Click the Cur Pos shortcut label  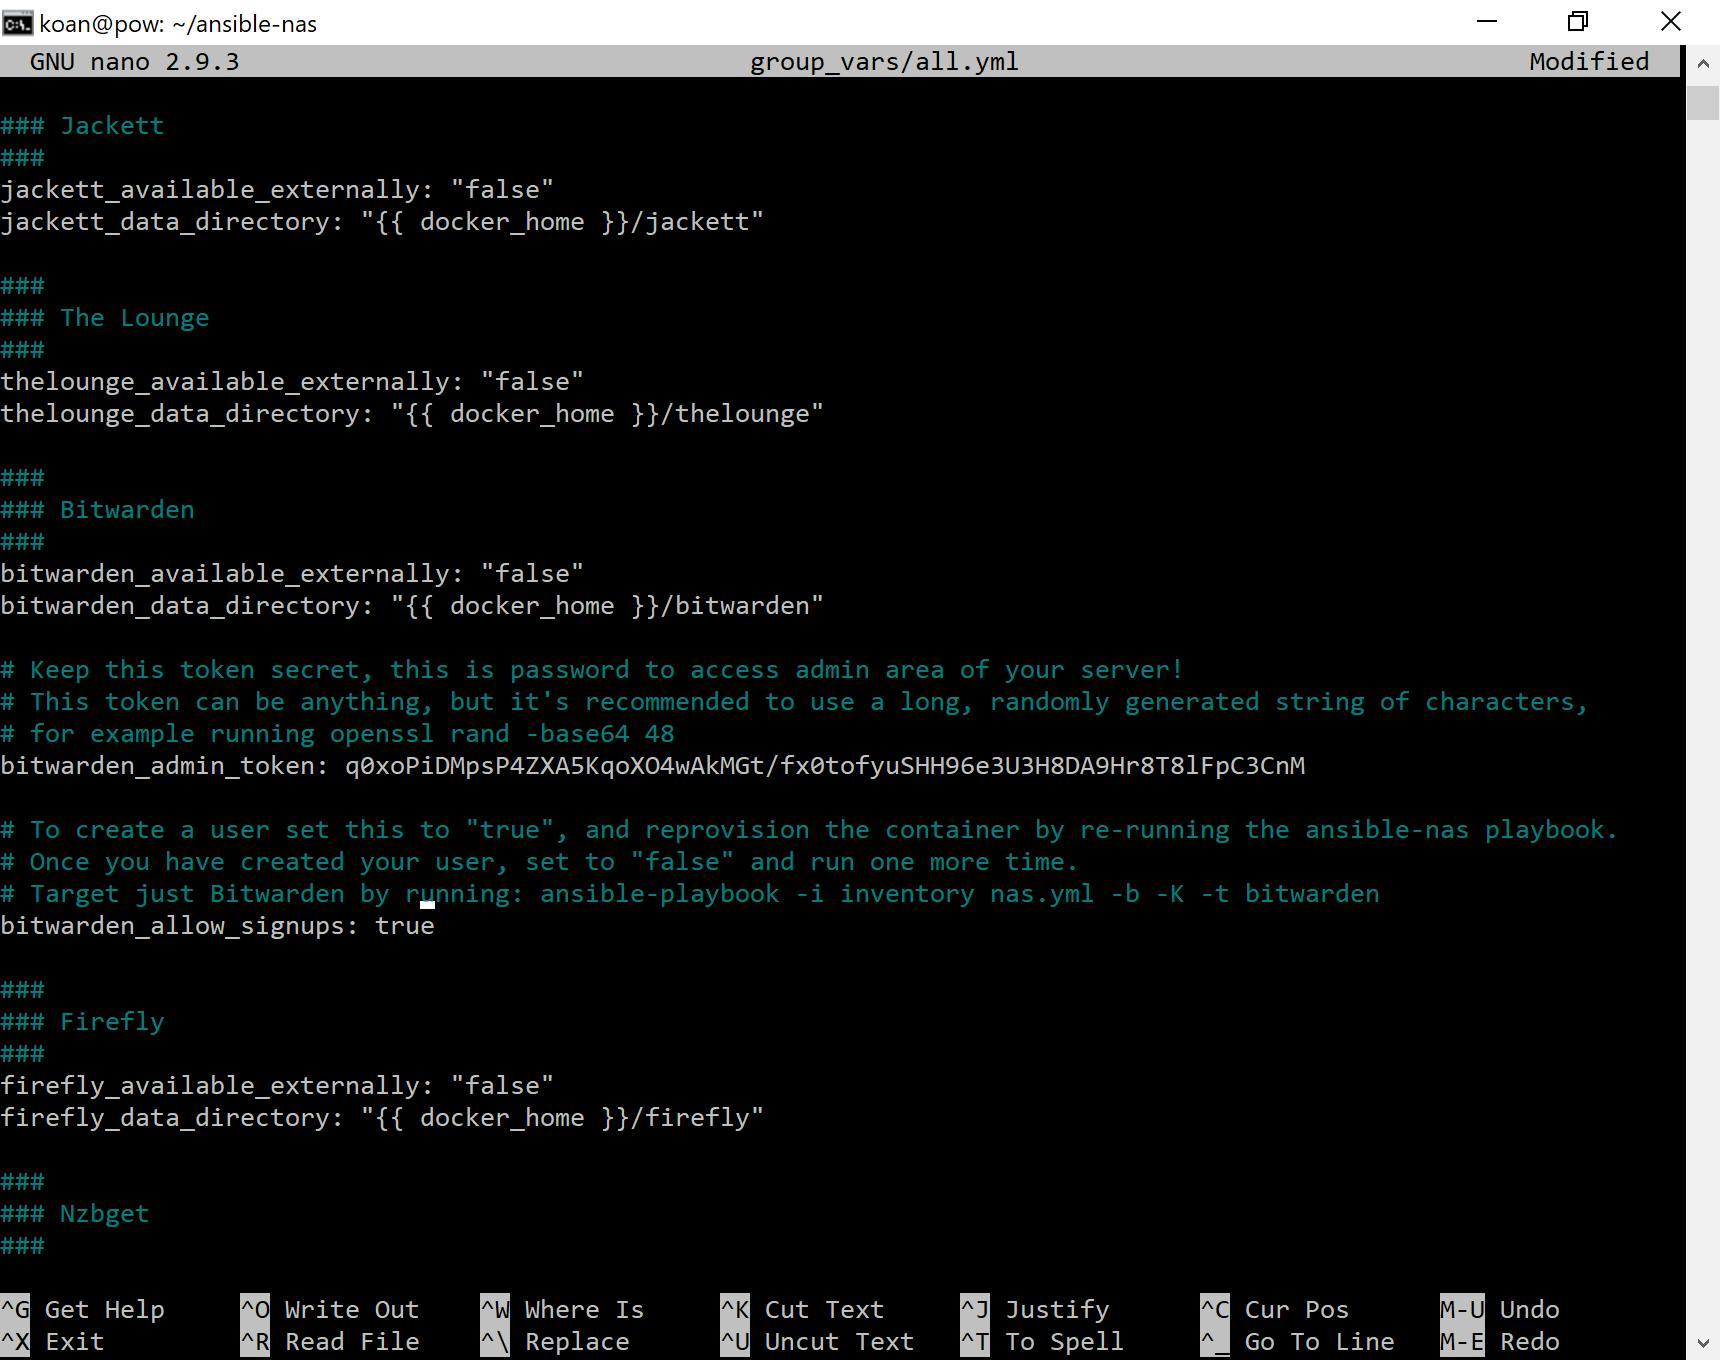[1296, 1310]
